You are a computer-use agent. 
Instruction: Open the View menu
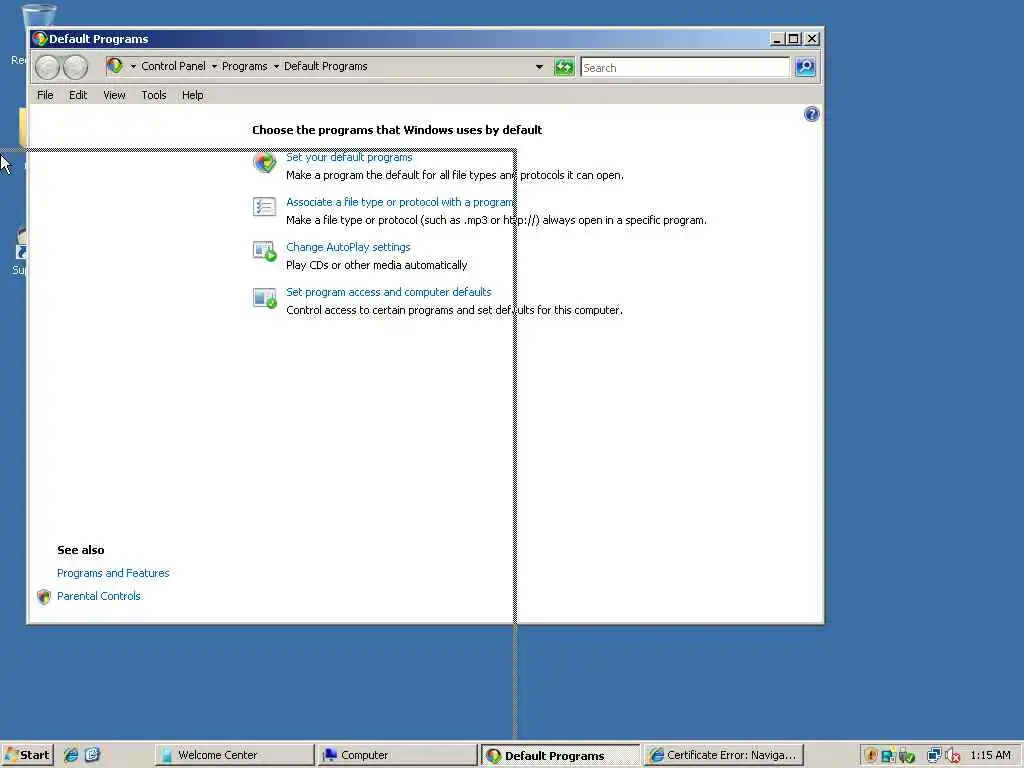pyautogui.click(x=114, y=95)
